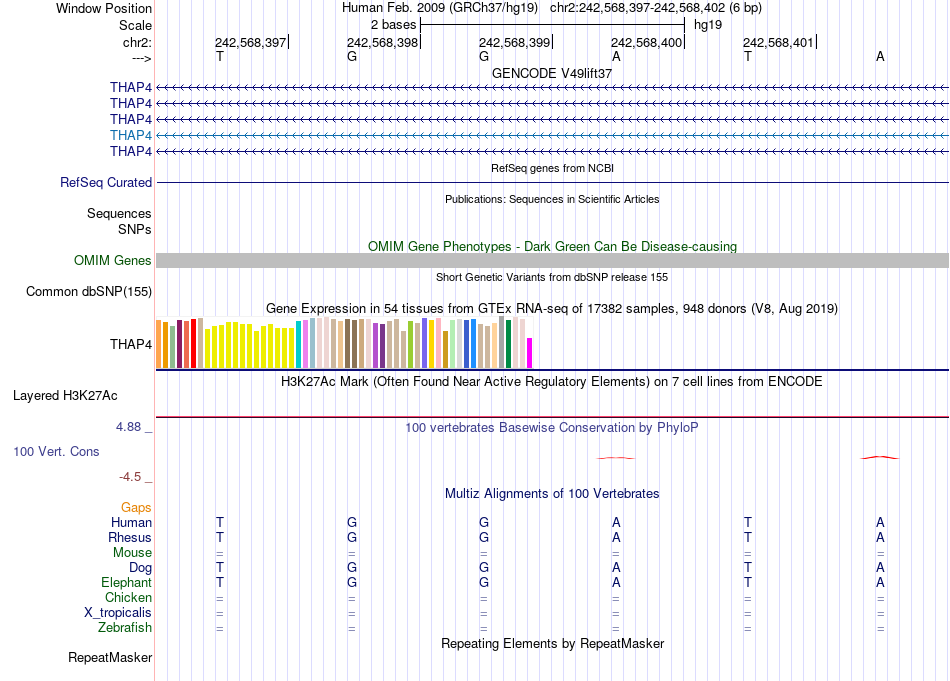This screenshot has width=950, height=681.
Task: Click 'Repeating Elements by RepeatMasker' title
Action: point(553,643)
